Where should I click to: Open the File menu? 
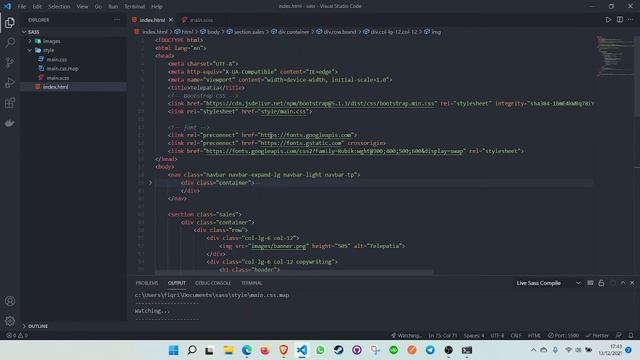coord(22,7)
